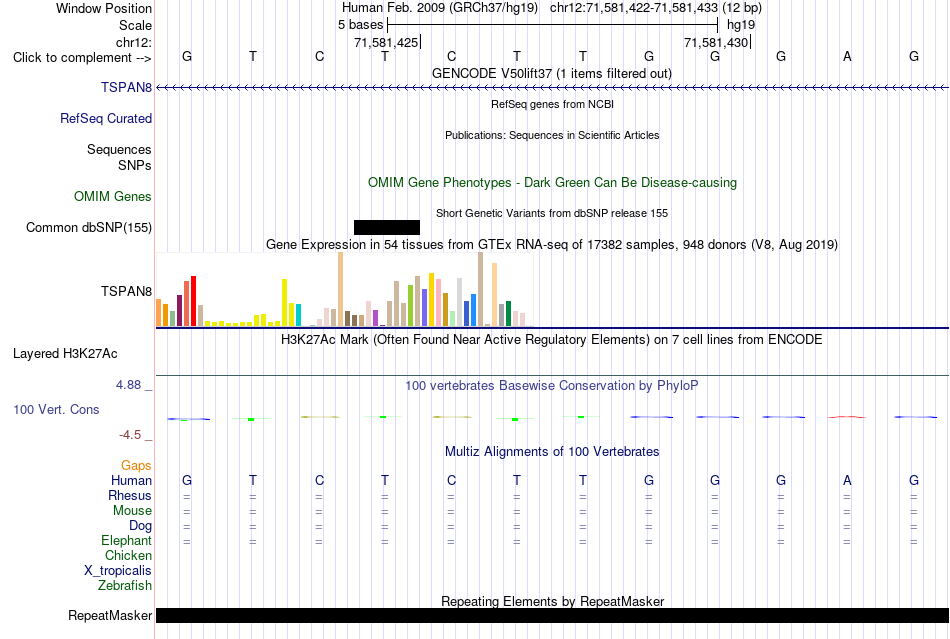Click the 71,581,430 position marker
950x639 pixels.
point(717,42)
